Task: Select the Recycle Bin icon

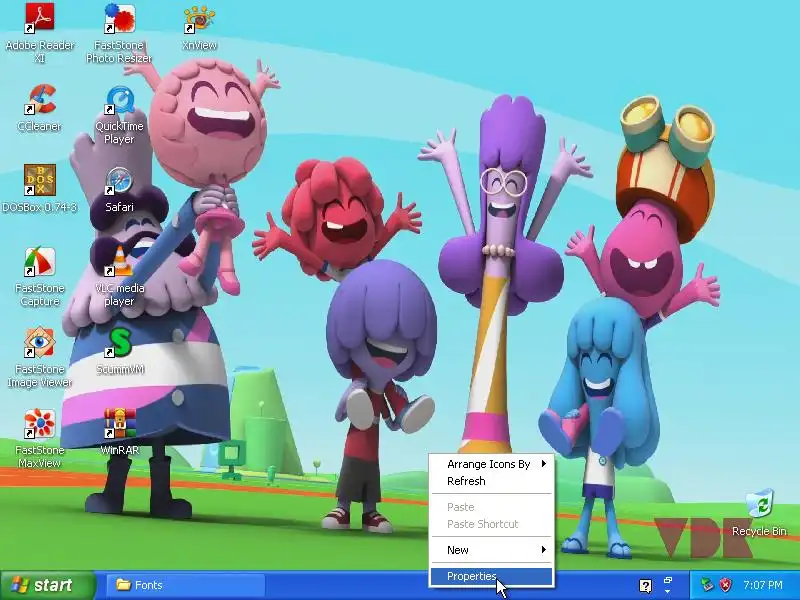Action: tap(759, 504)
